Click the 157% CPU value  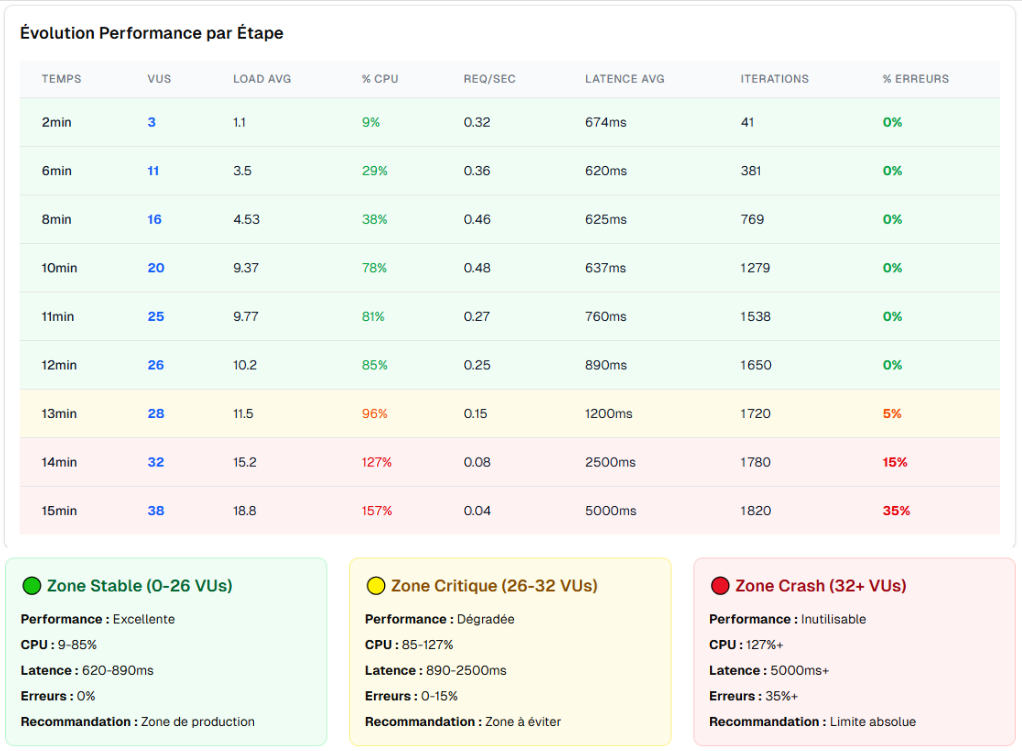377,511
